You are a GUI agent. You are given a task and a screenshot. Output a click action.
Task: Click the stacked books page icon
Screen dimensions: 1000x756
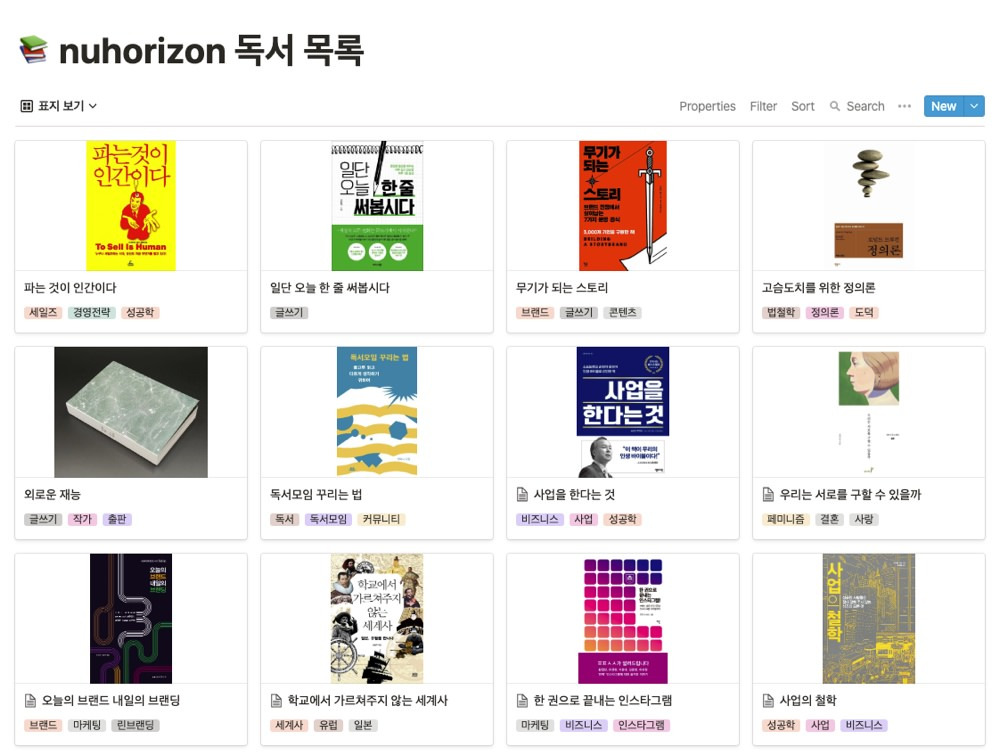point(33,50)
